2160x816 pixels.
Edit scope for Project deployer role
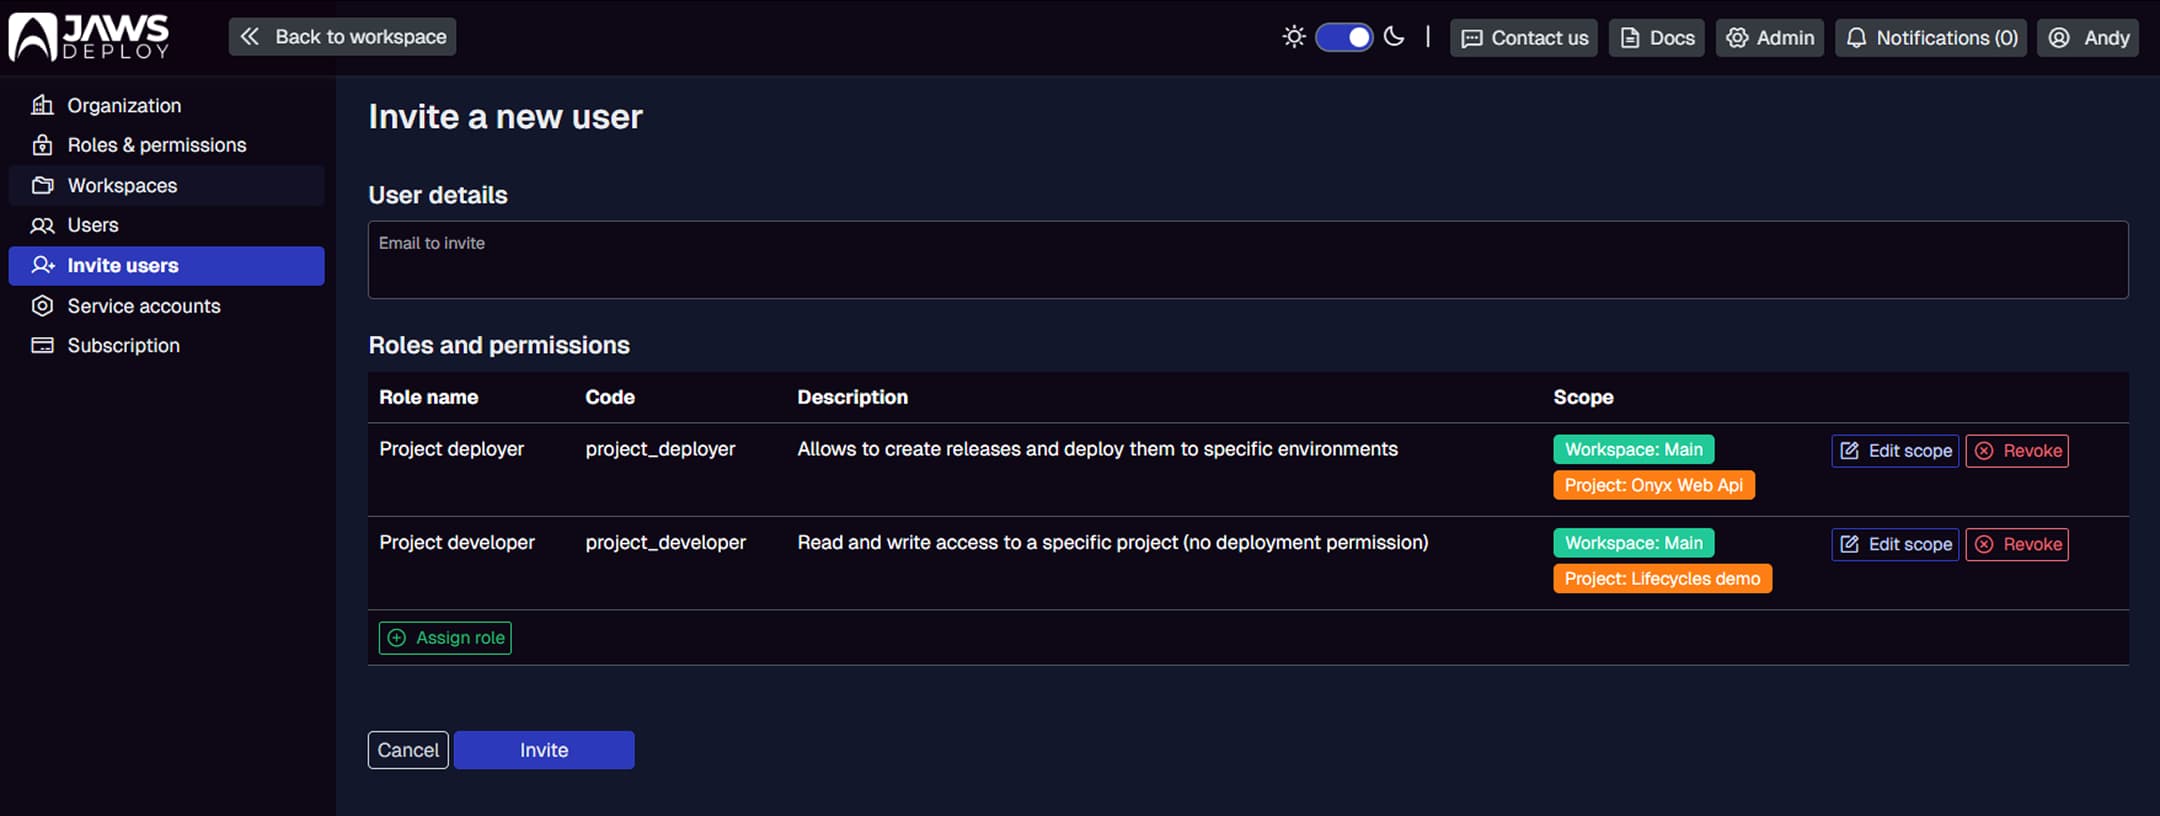point(1895,451)
